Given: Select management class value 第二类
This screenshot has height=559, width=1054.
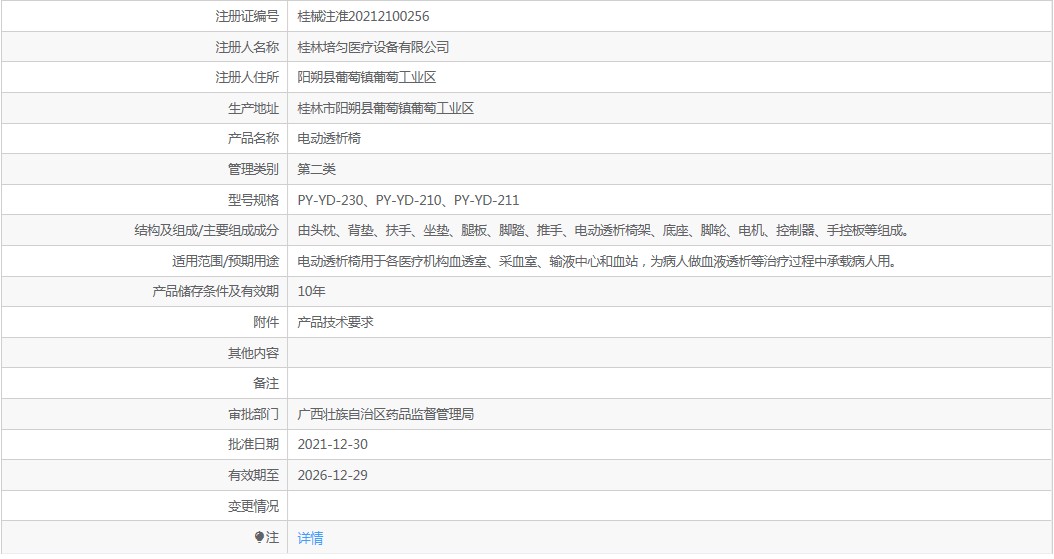Looking at the screenshot, I should coord(317,169).
